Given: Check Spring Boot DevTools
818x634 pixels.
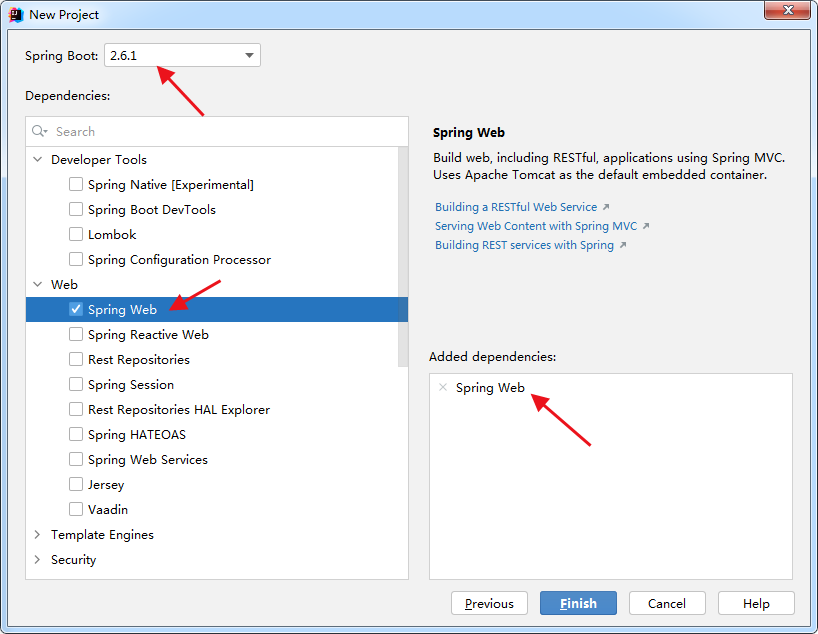Looking at the screenshot, I should [76, 209].
